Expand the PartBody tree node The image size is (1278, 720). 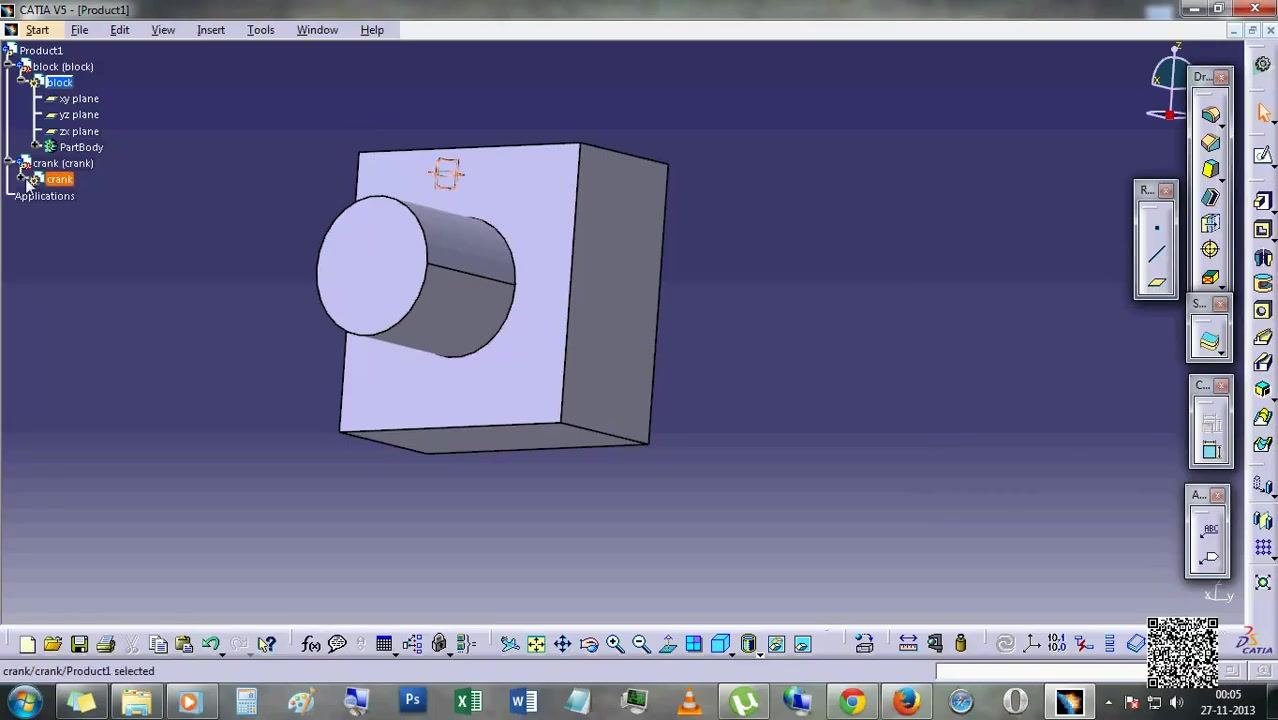[x=37, y=147]
